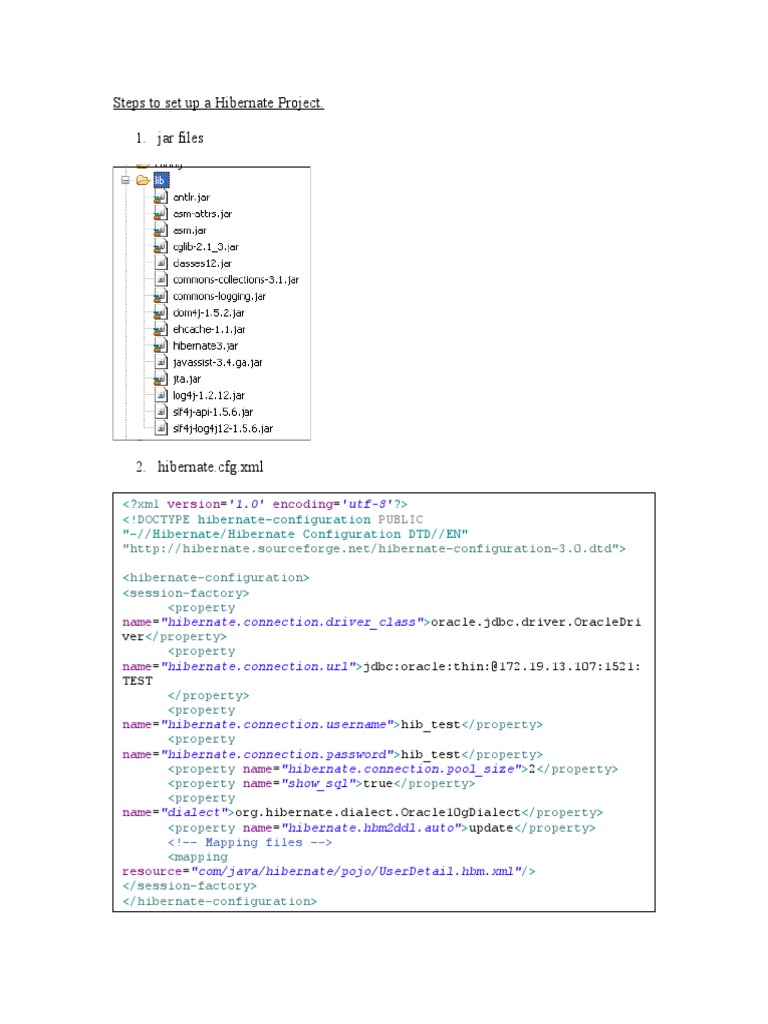Select the slf4j-log4j12-1.5.6.jar file name
The image size is (768, 1024).
pos(223,428)
